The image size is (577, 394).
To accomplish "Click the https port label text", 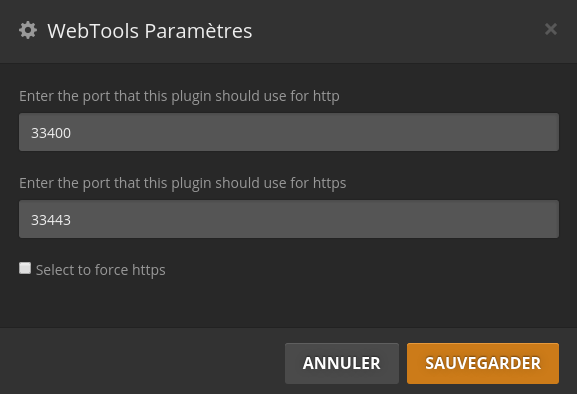I will pyautogui.click(x=183, y=183).
